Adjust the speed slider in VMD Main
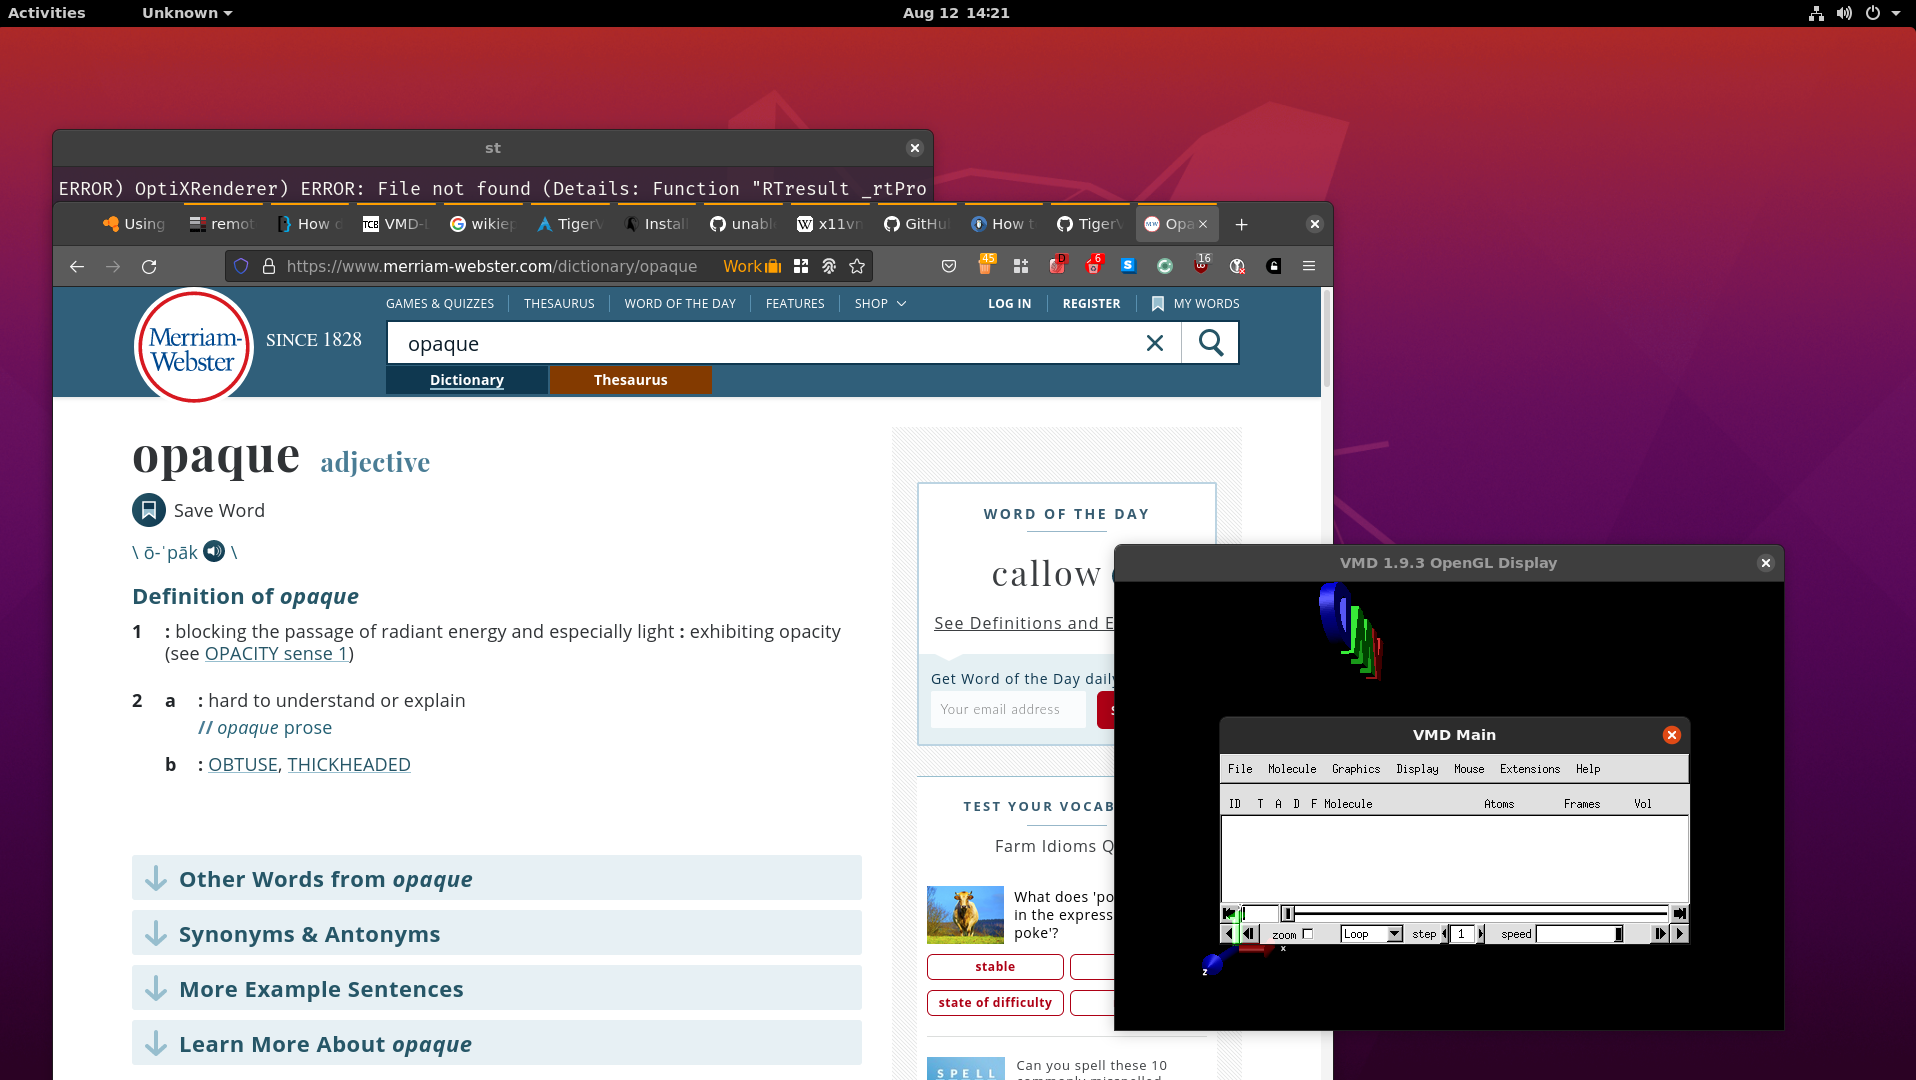The image size is (1916, 1080). 1580,934
